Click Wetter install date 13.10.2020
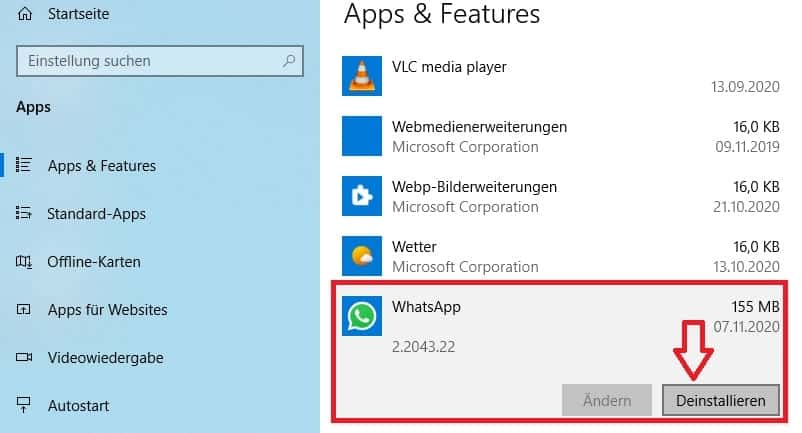This screenshot has height=433, width=802. [x=746, y=266]
